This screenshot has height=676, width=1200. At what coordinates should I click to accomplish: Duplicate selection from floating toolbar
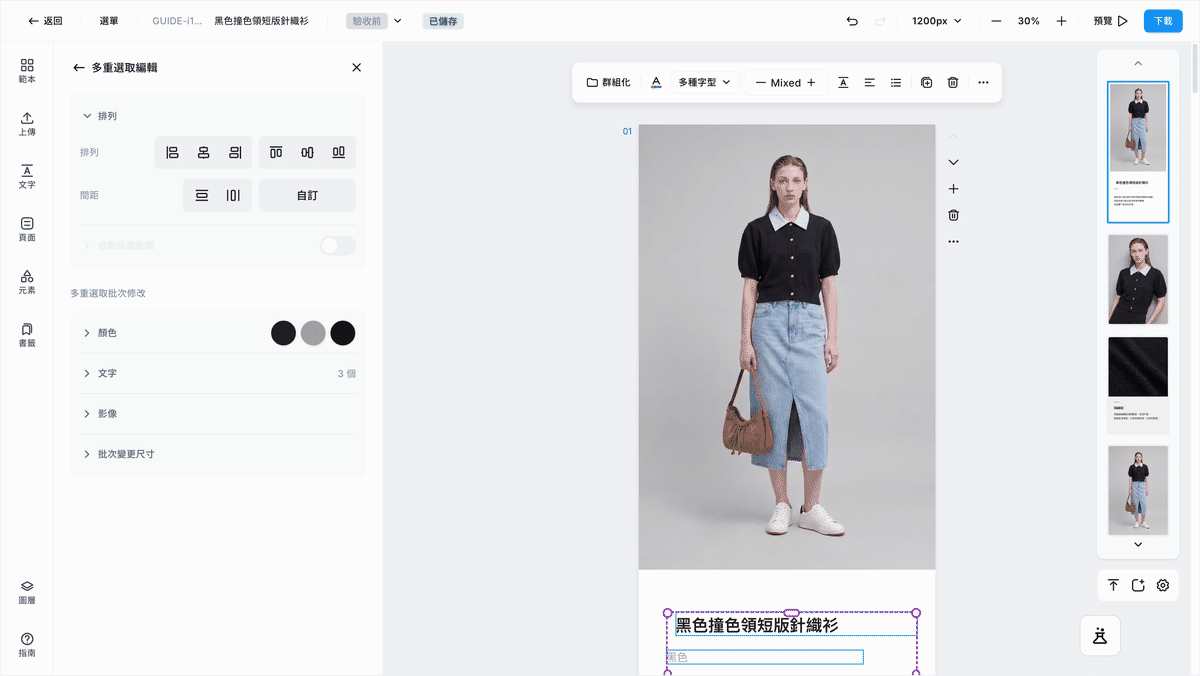(926, 83)
